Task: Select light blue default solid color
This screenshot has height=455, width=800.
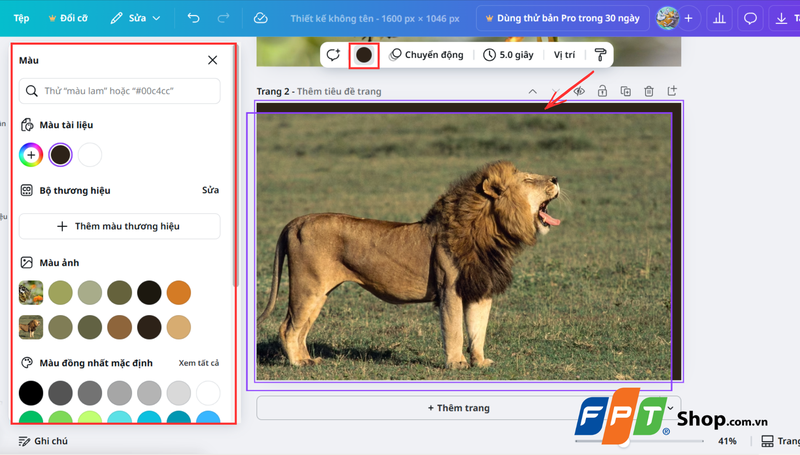Action: (x=208, y=417)
